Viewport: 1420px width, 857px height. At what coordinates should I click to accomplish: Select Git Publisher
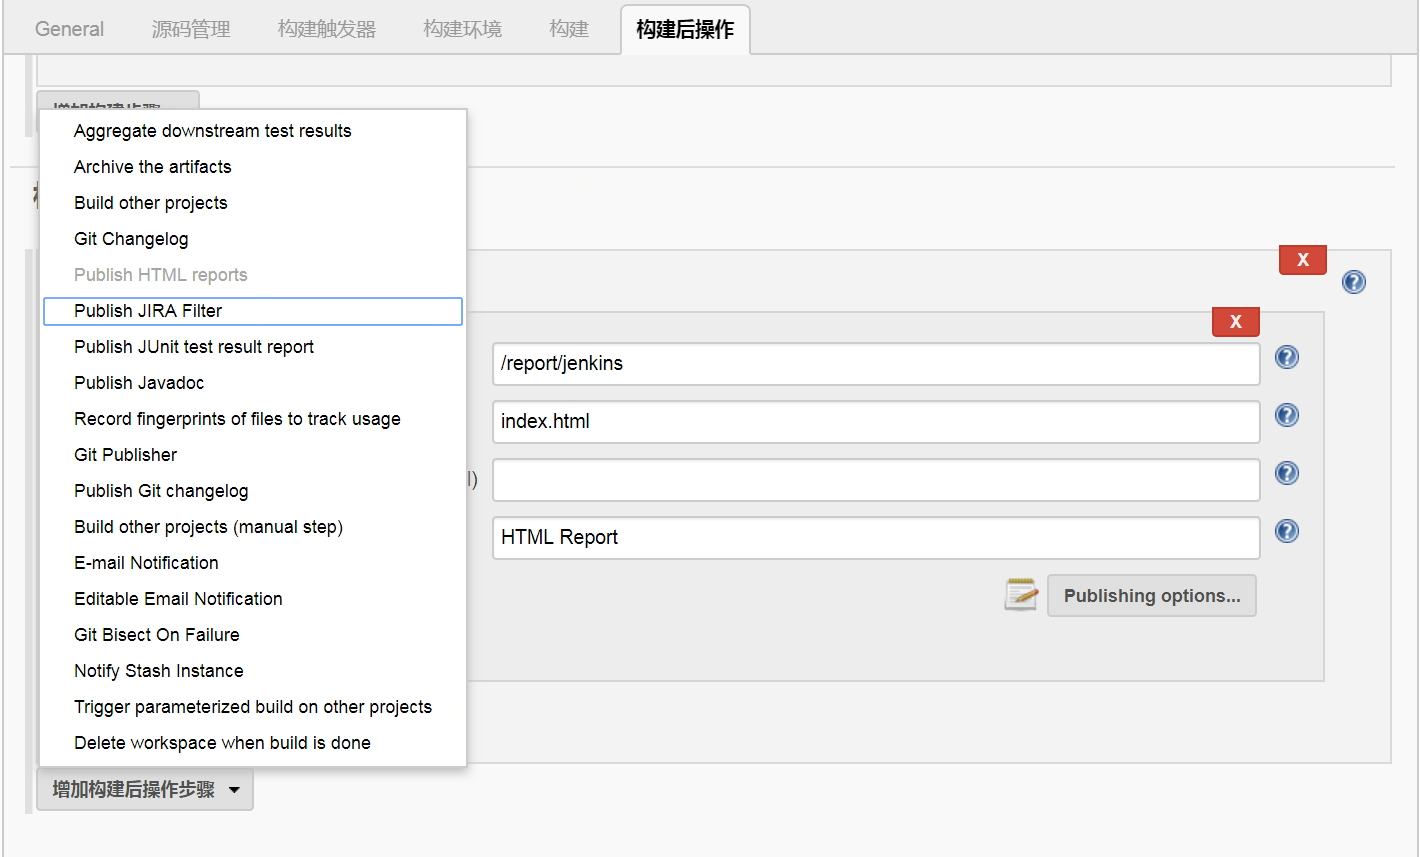tap(253, 455)
